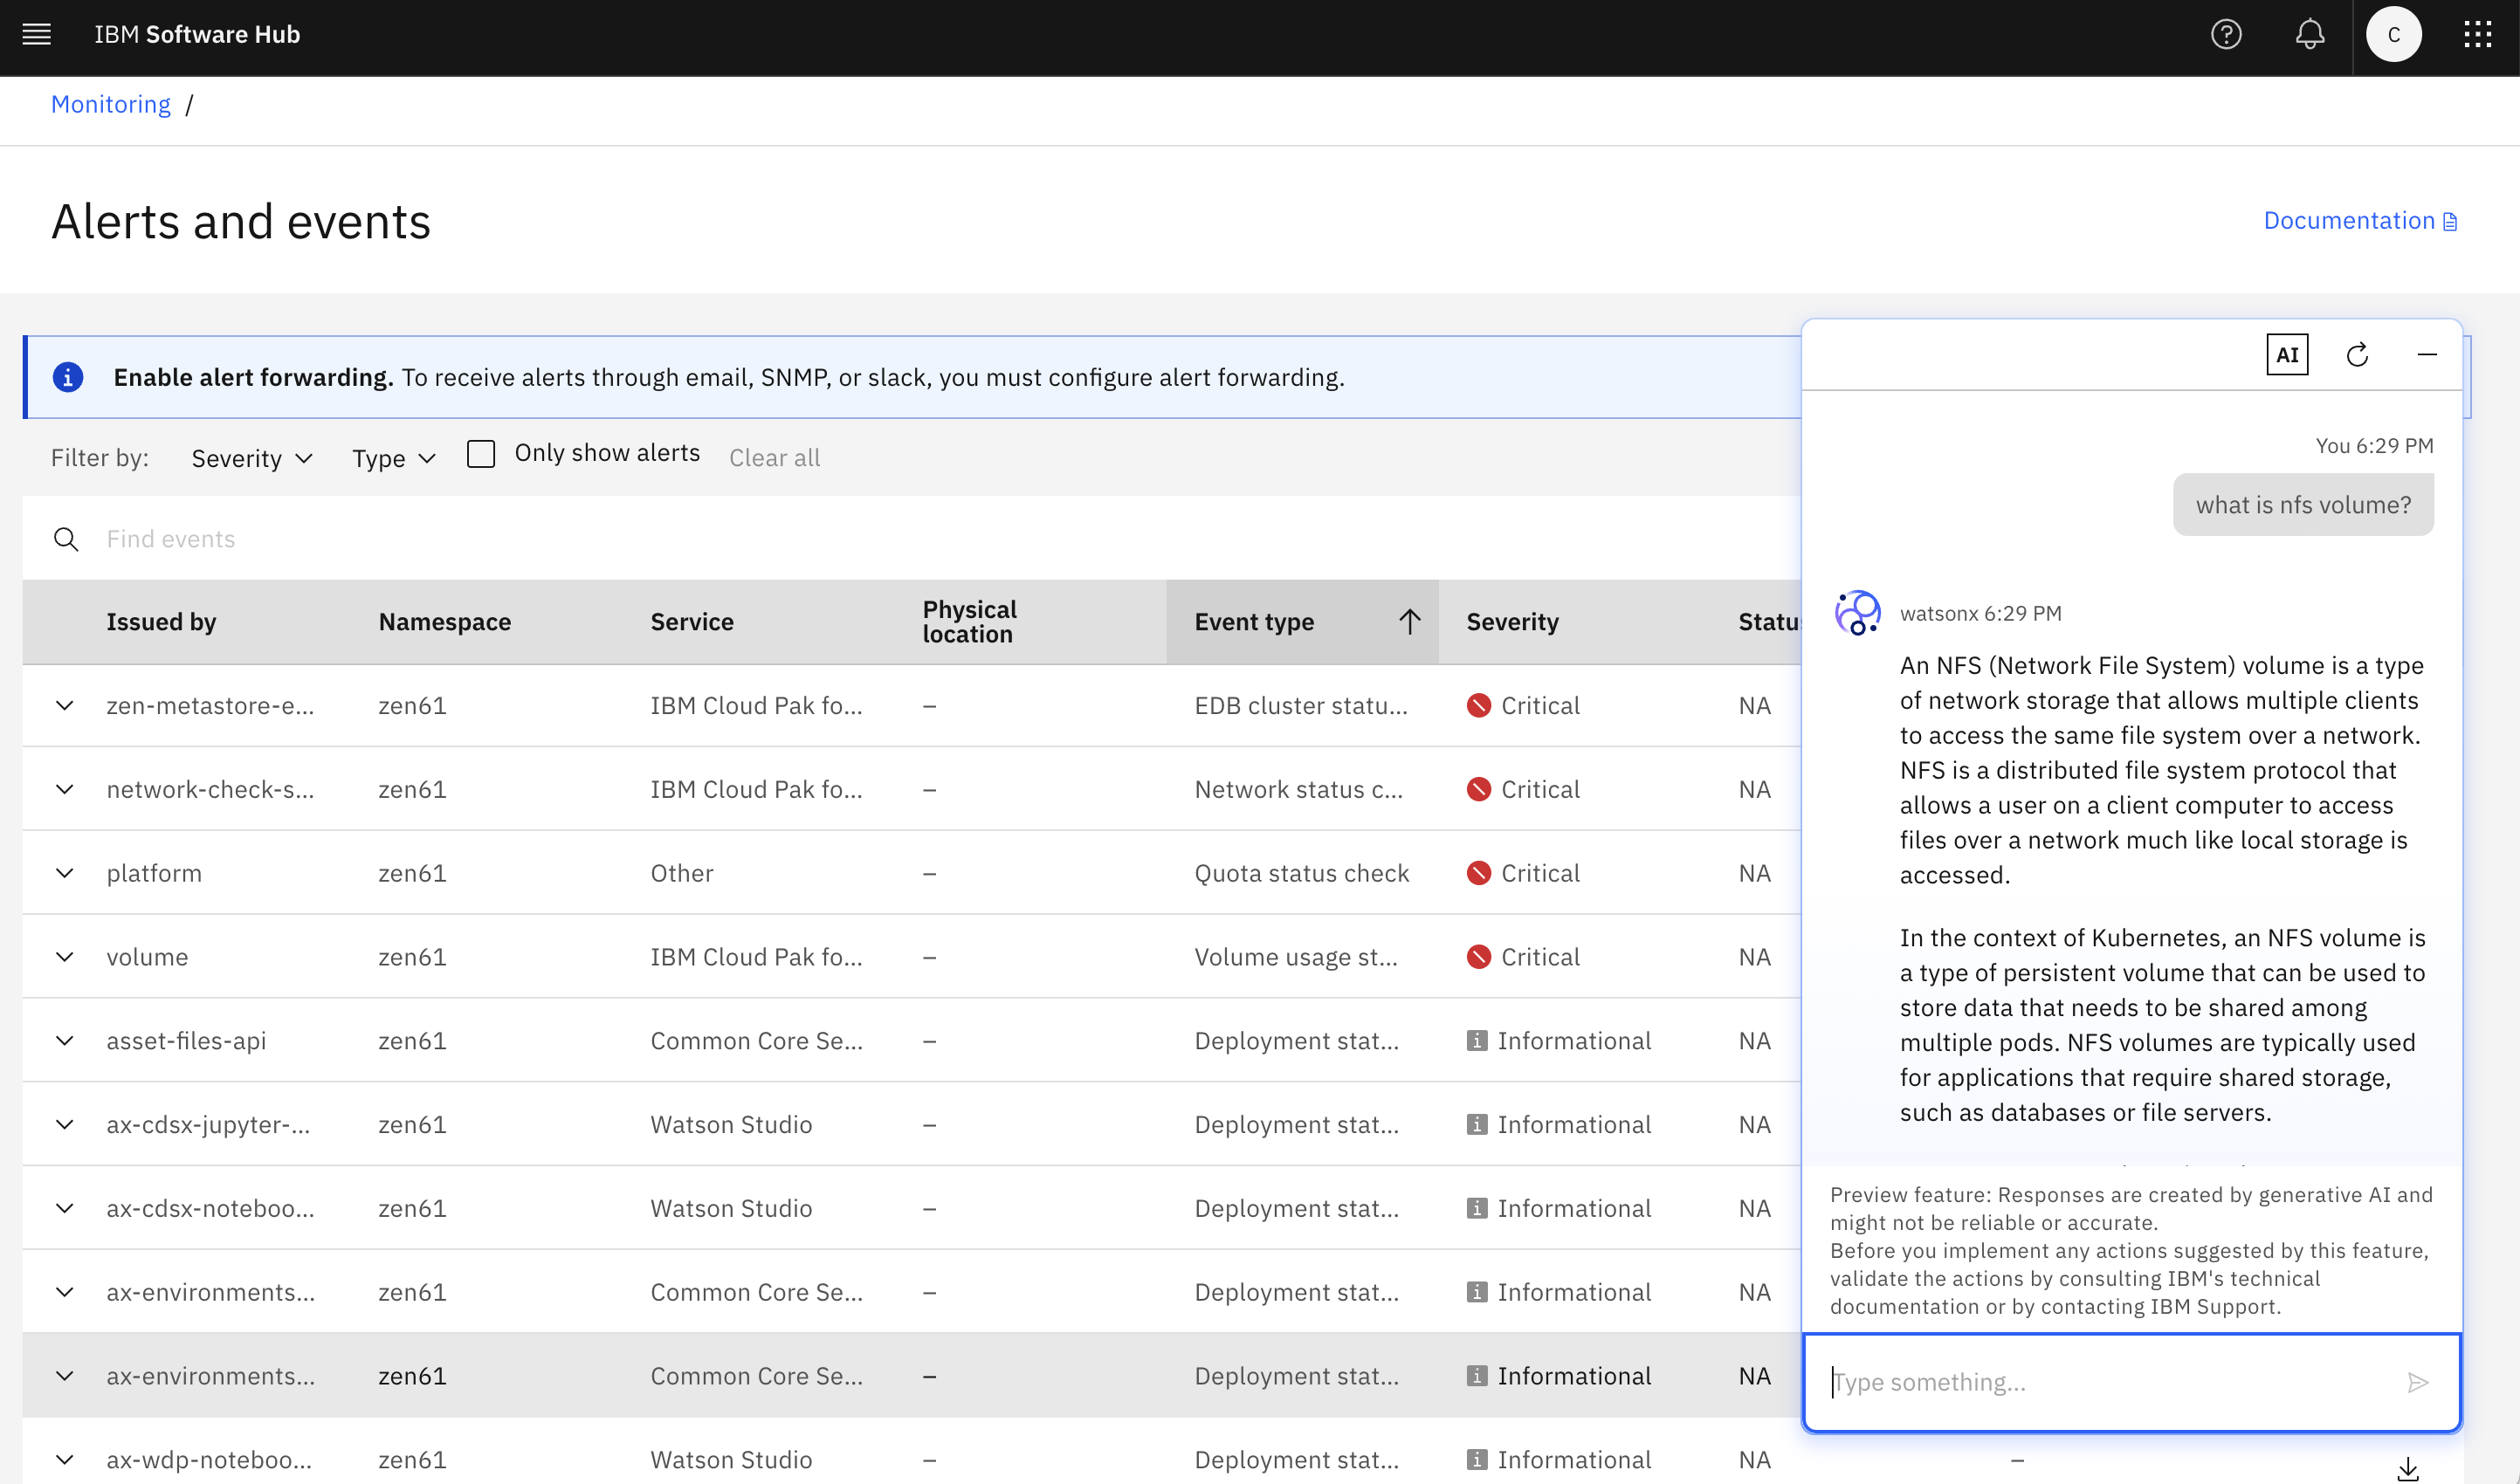Expand the zen-metastore event row
The width and height of the screenshot is (2520, 1484).
65,705
